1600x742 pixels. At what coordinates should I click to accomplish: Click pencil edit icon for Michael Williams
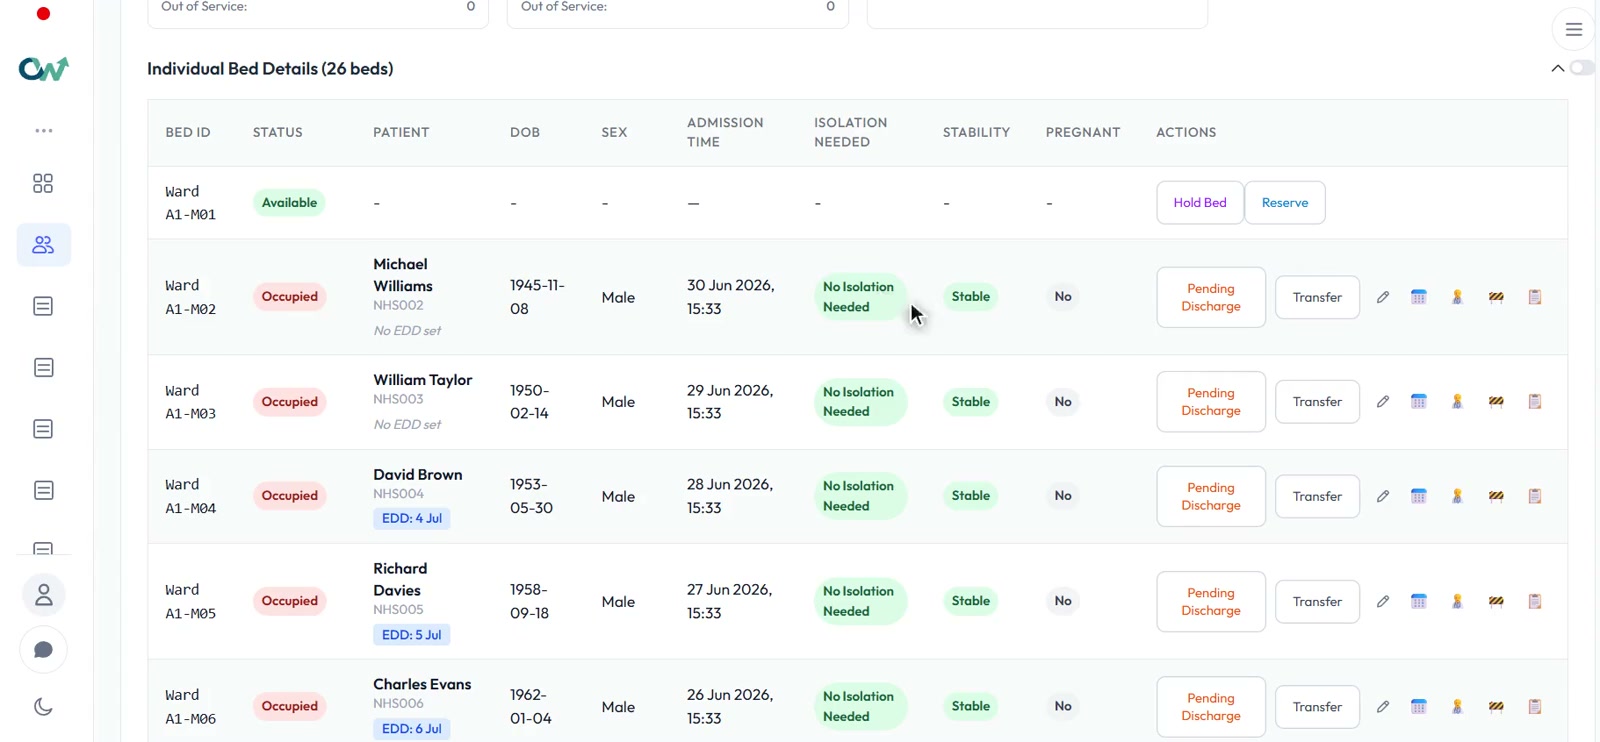click(x=1383, y=297)
